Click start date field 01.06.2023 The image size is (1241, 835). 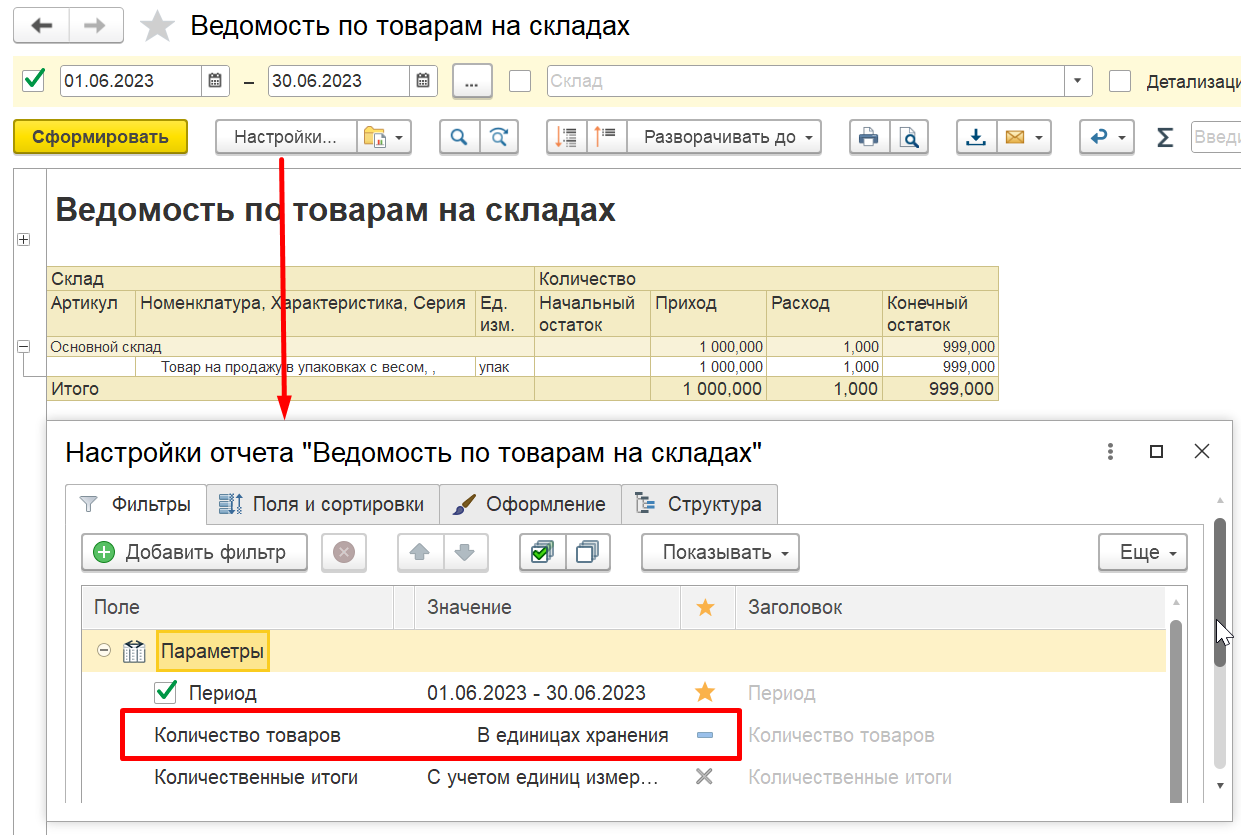tap(132, 81)
